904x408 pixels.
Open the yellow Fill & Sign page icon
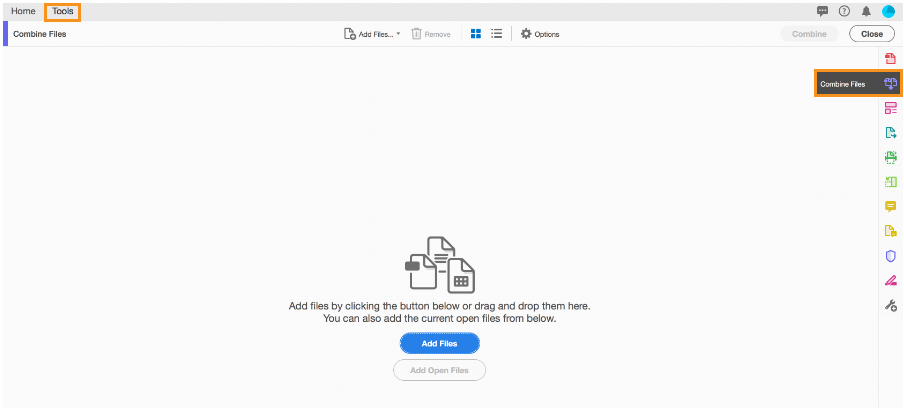tap(891, 231)
